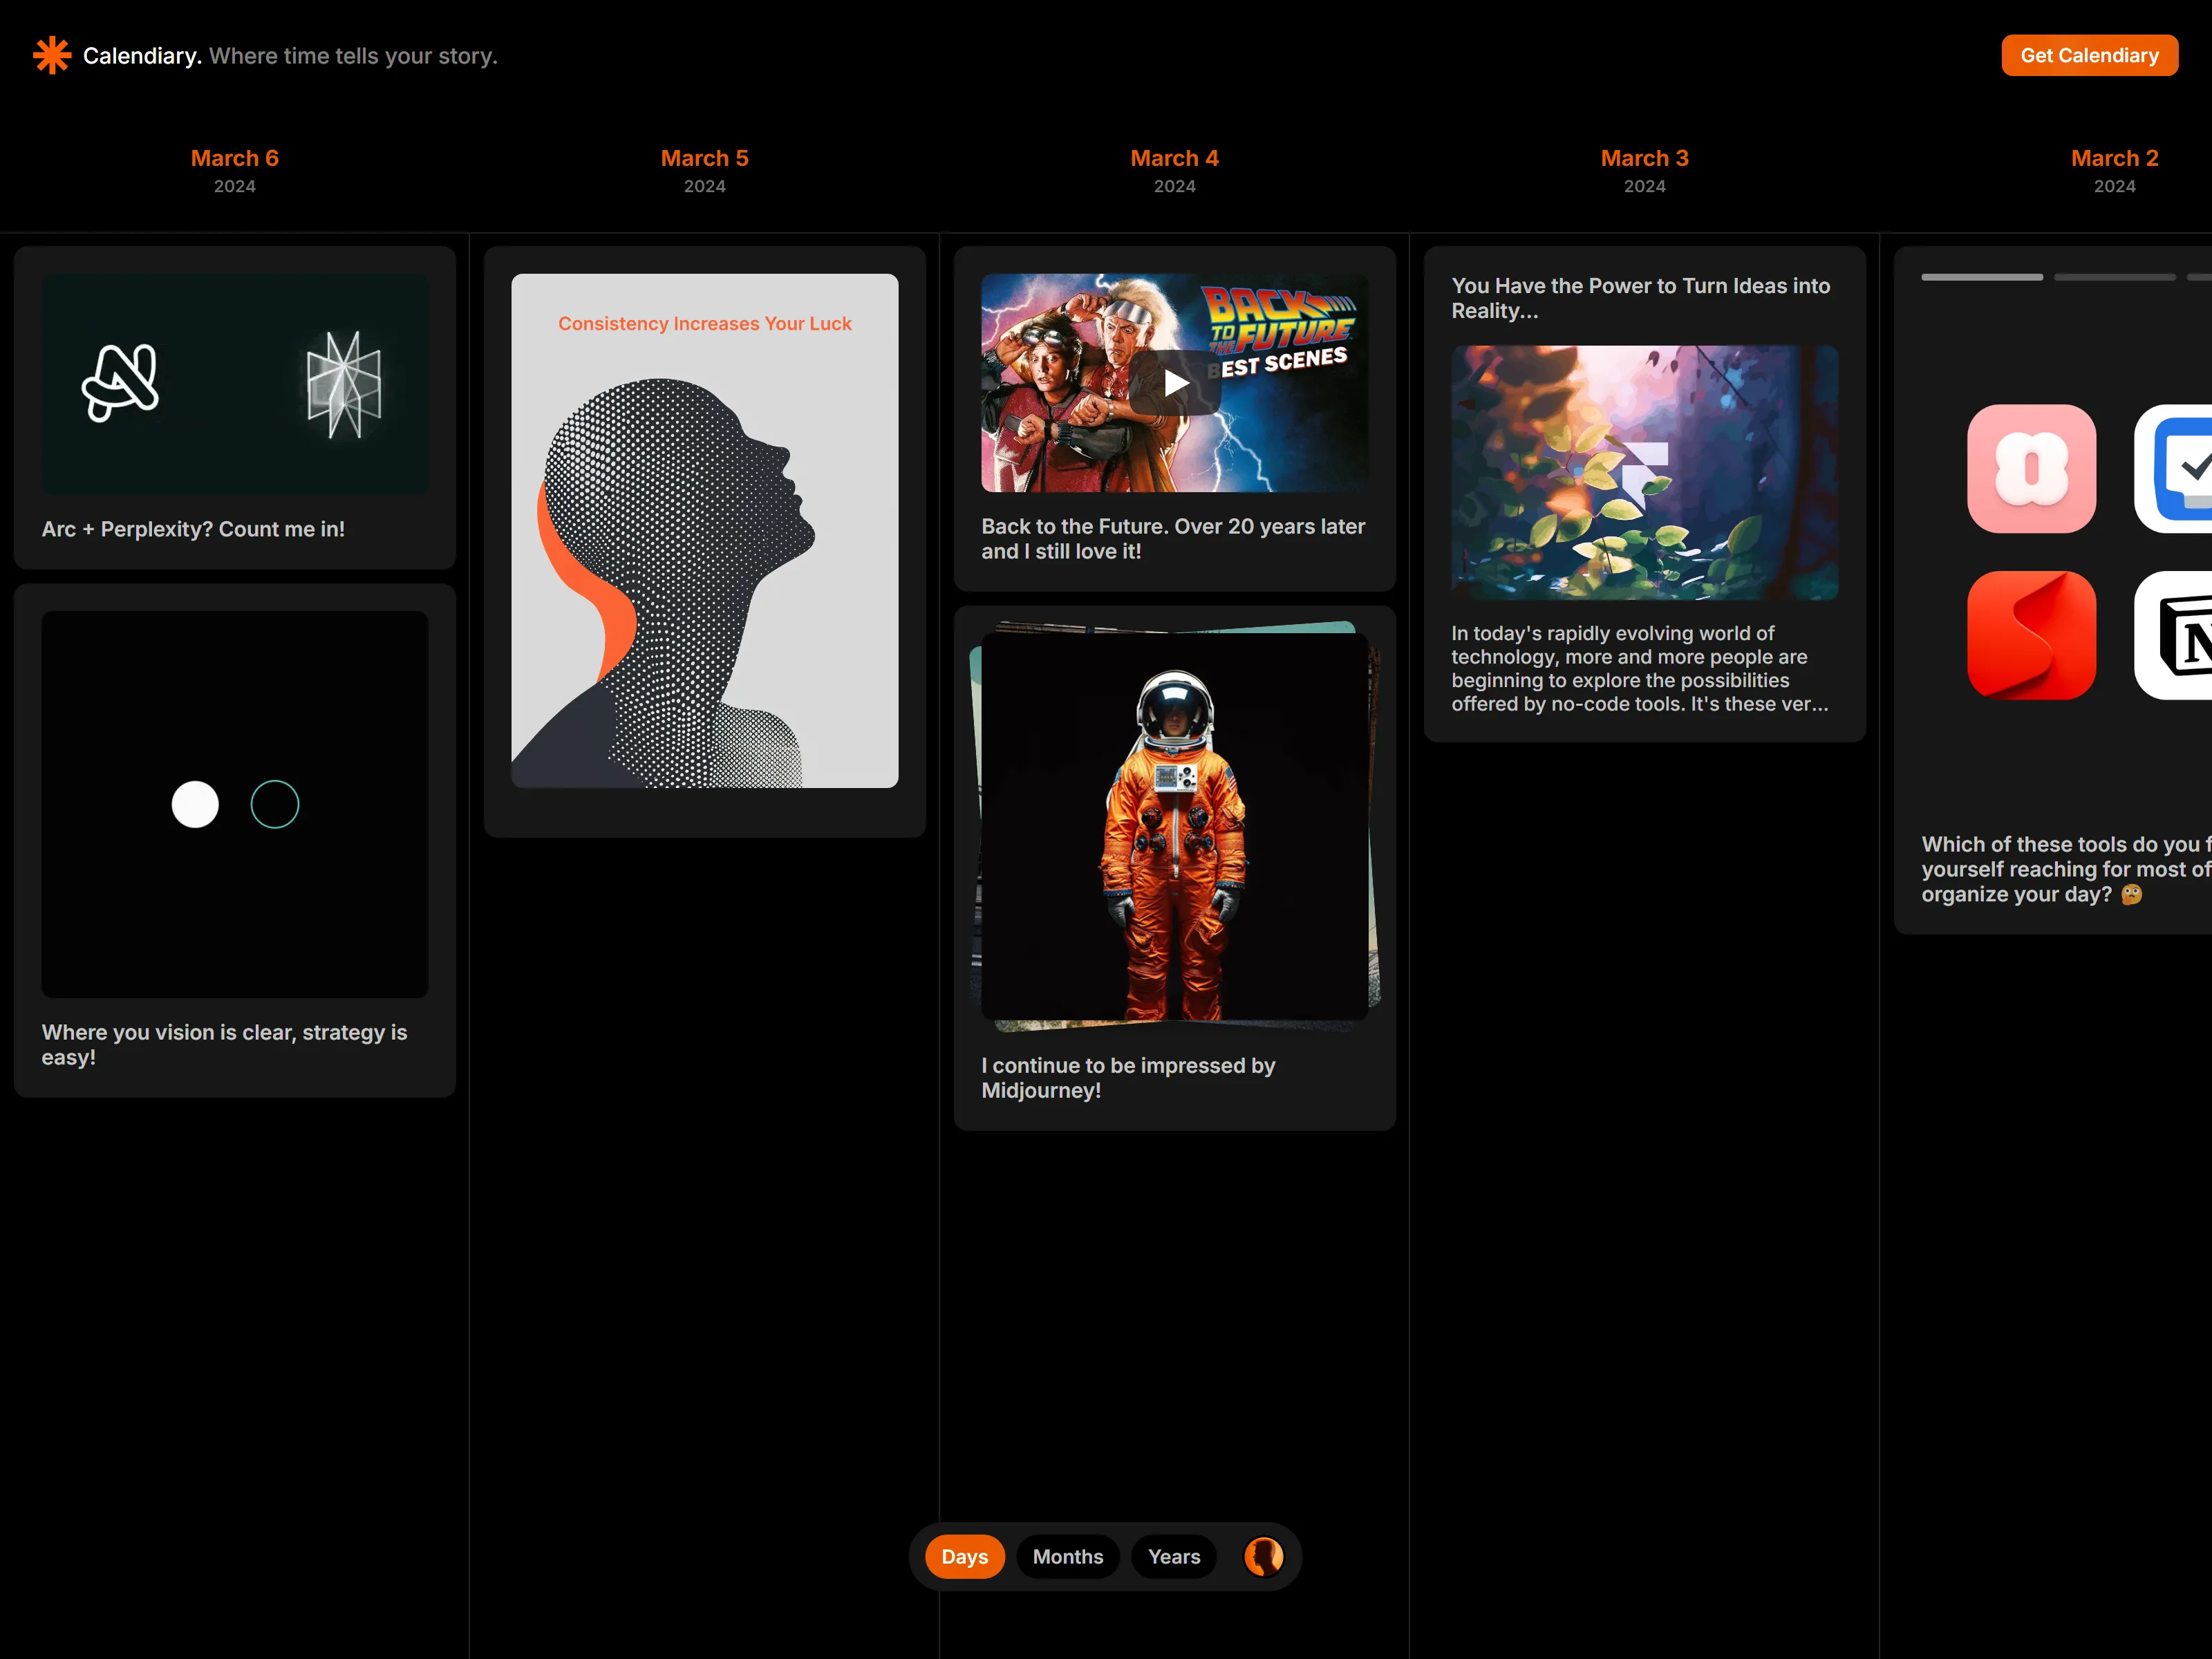Click 'In today's rapidly evolving world' paragraph
The image size is (2212, 1659).
point(1640,668)
